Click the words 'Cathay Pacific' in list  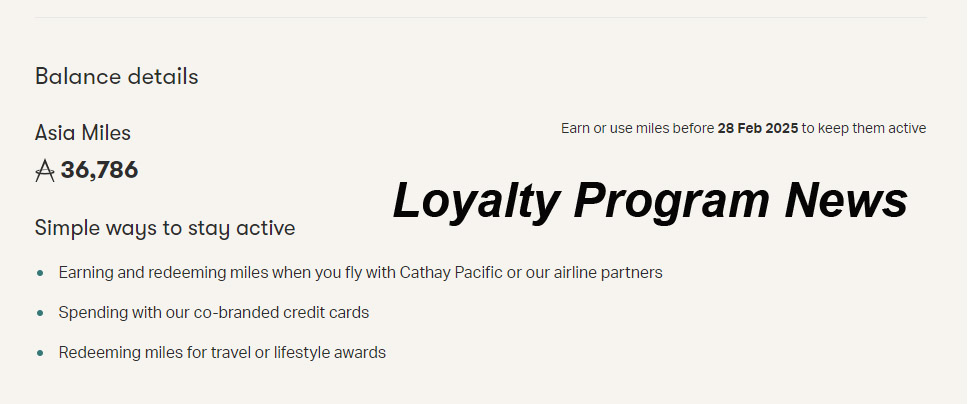[x=451, y=272]
